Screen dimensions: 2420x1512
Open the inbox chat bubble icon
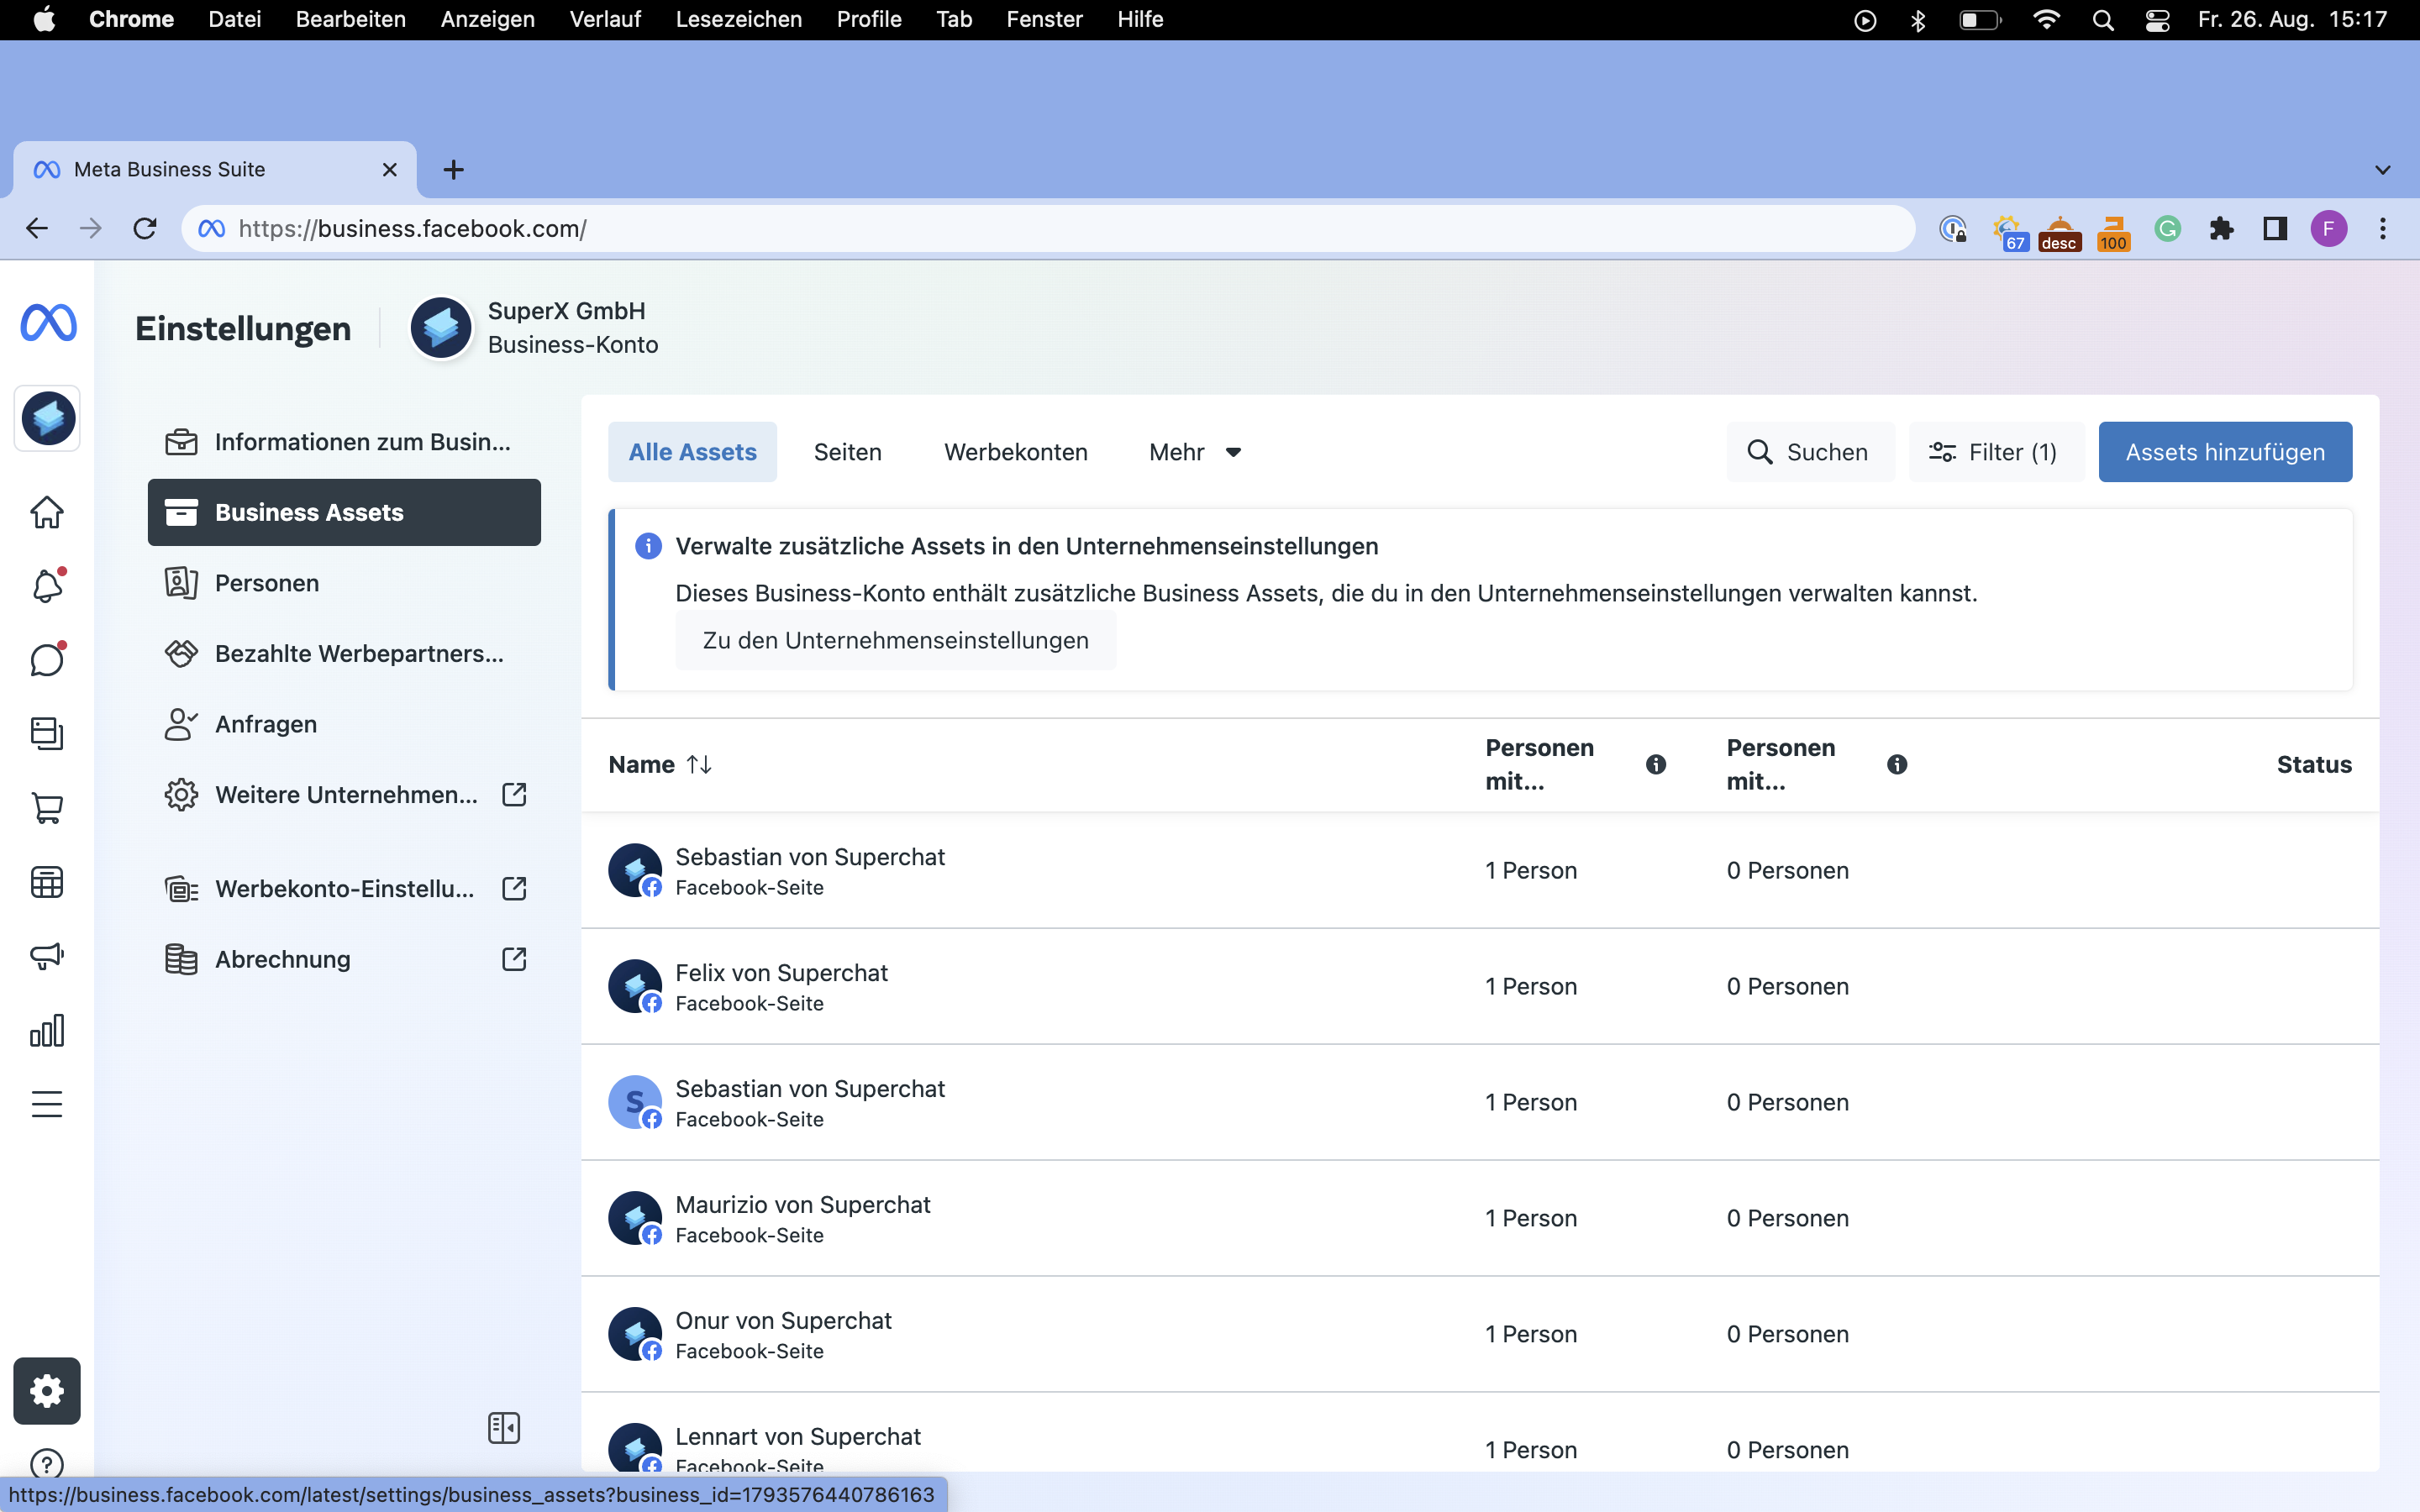click(x=47, y=659)
